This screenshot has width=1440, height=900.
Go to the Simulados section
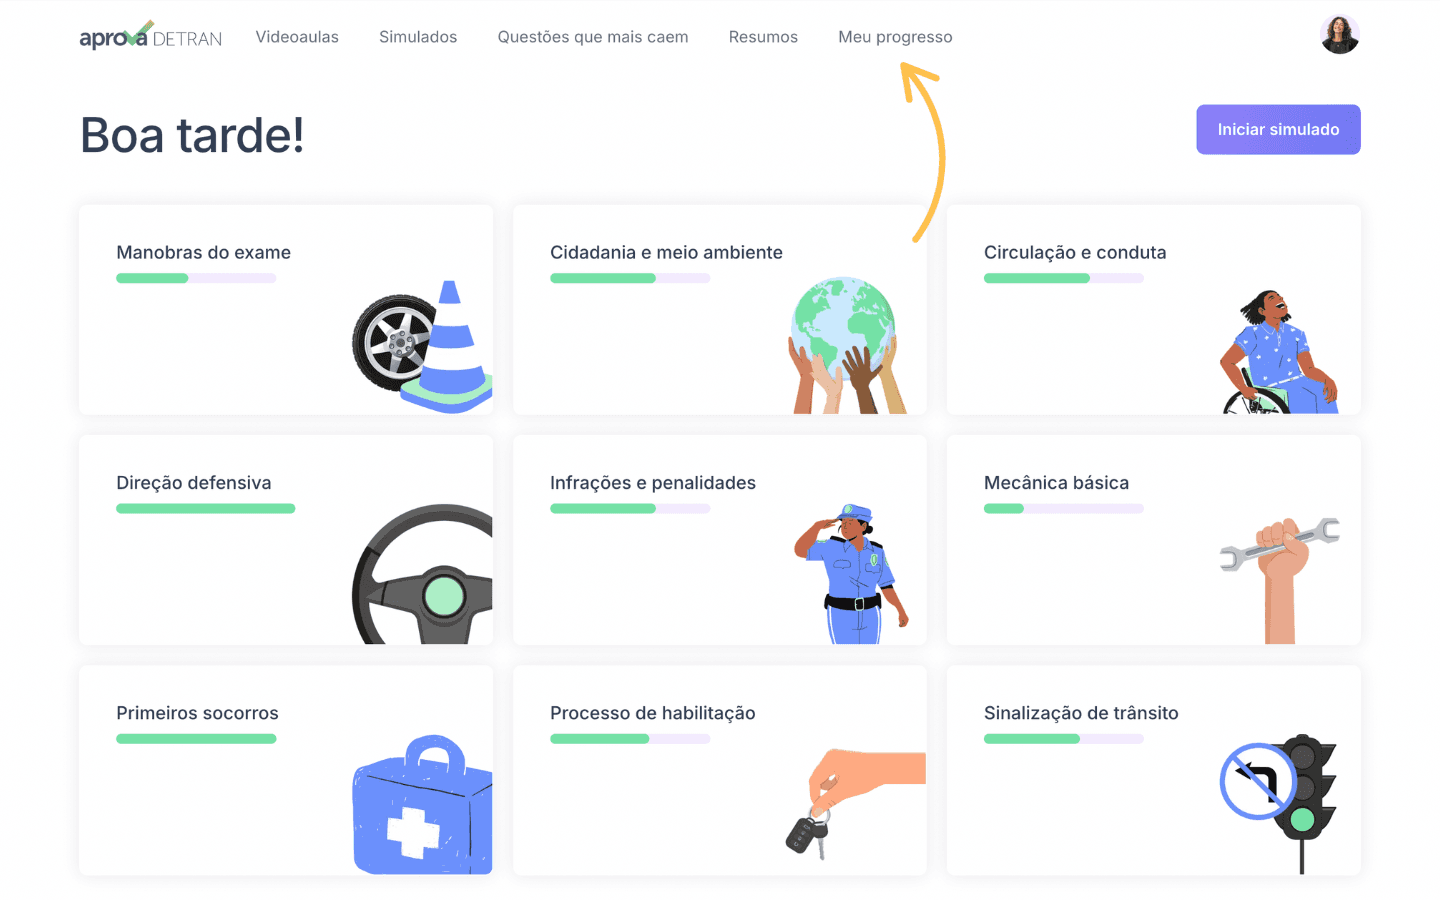click(x=418, y=37)
